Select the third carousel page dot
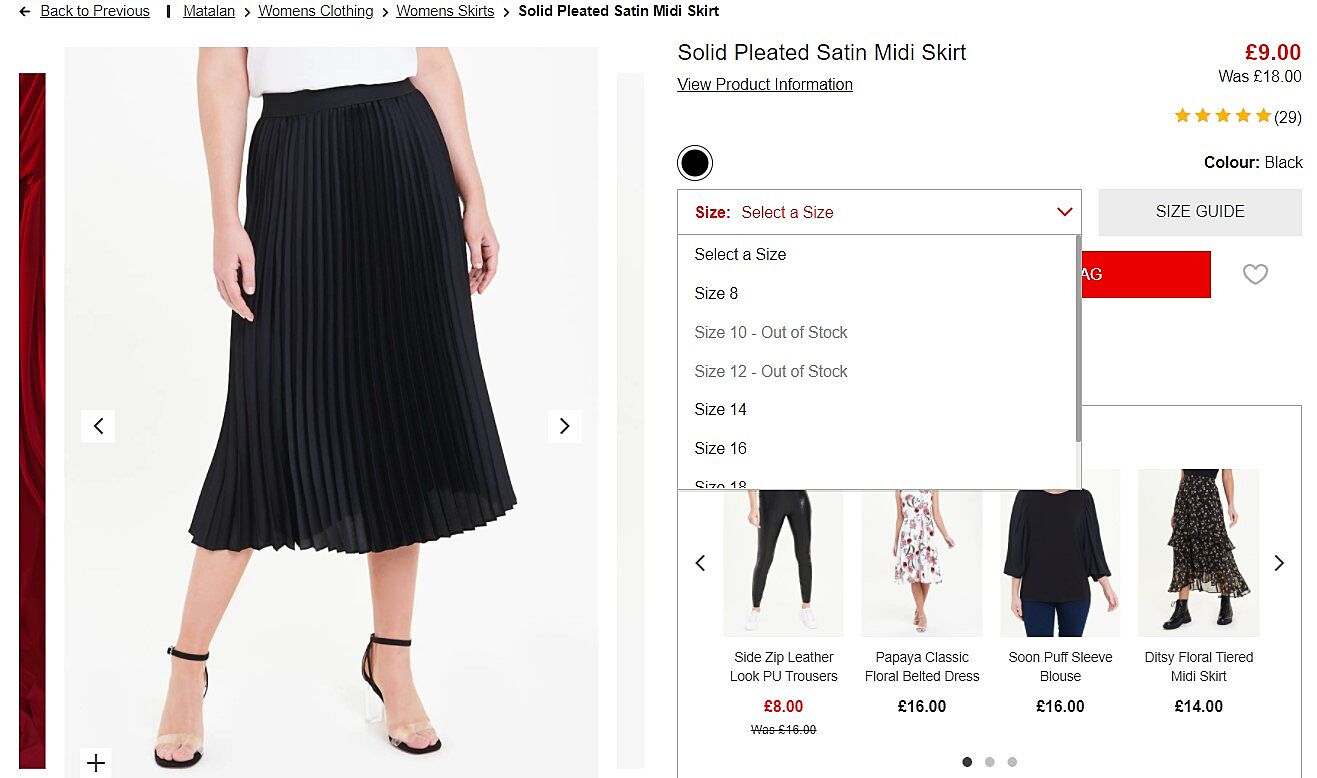The height and width of the screenshot is (778, 1317). click(x=1012, y=762)
